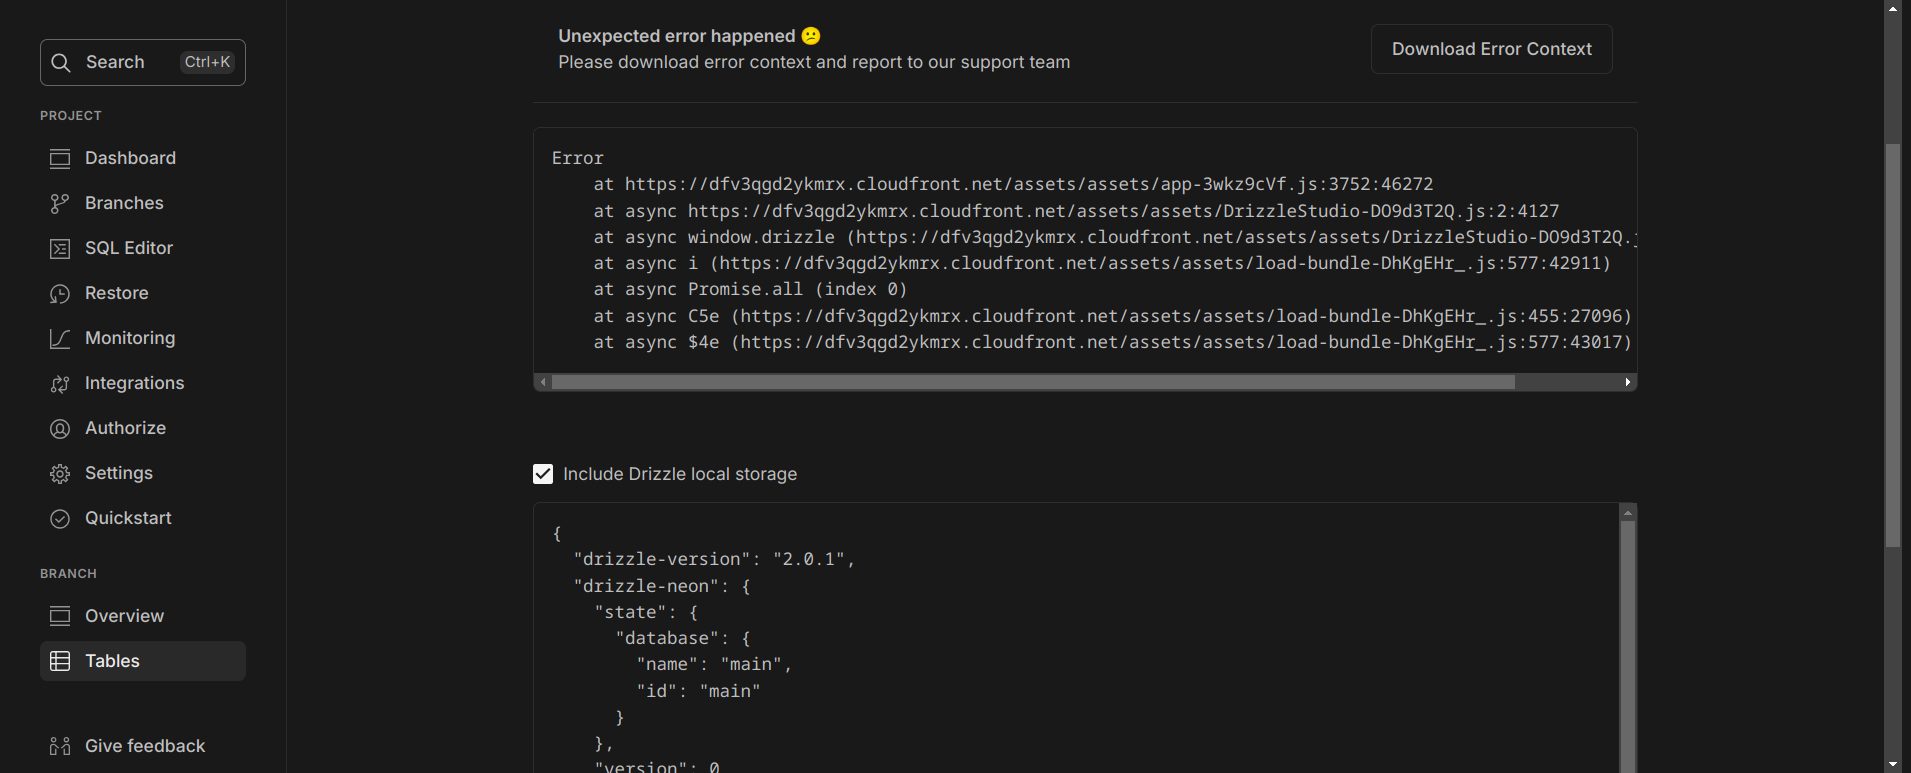
Task: Download the error context file
Action: pyautogui.click(x=1491, y=49)
